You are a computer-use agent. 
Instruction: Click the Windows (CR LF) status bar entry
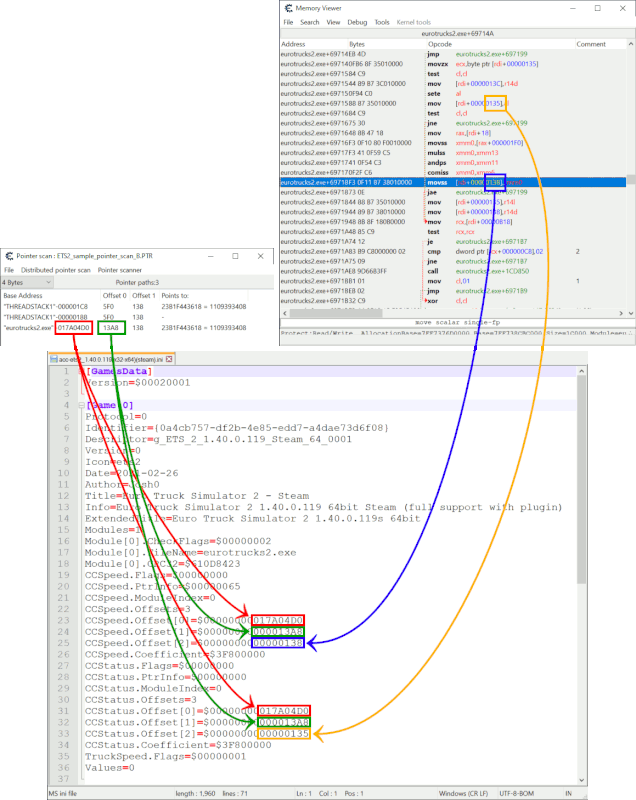(x=463, y=793)
